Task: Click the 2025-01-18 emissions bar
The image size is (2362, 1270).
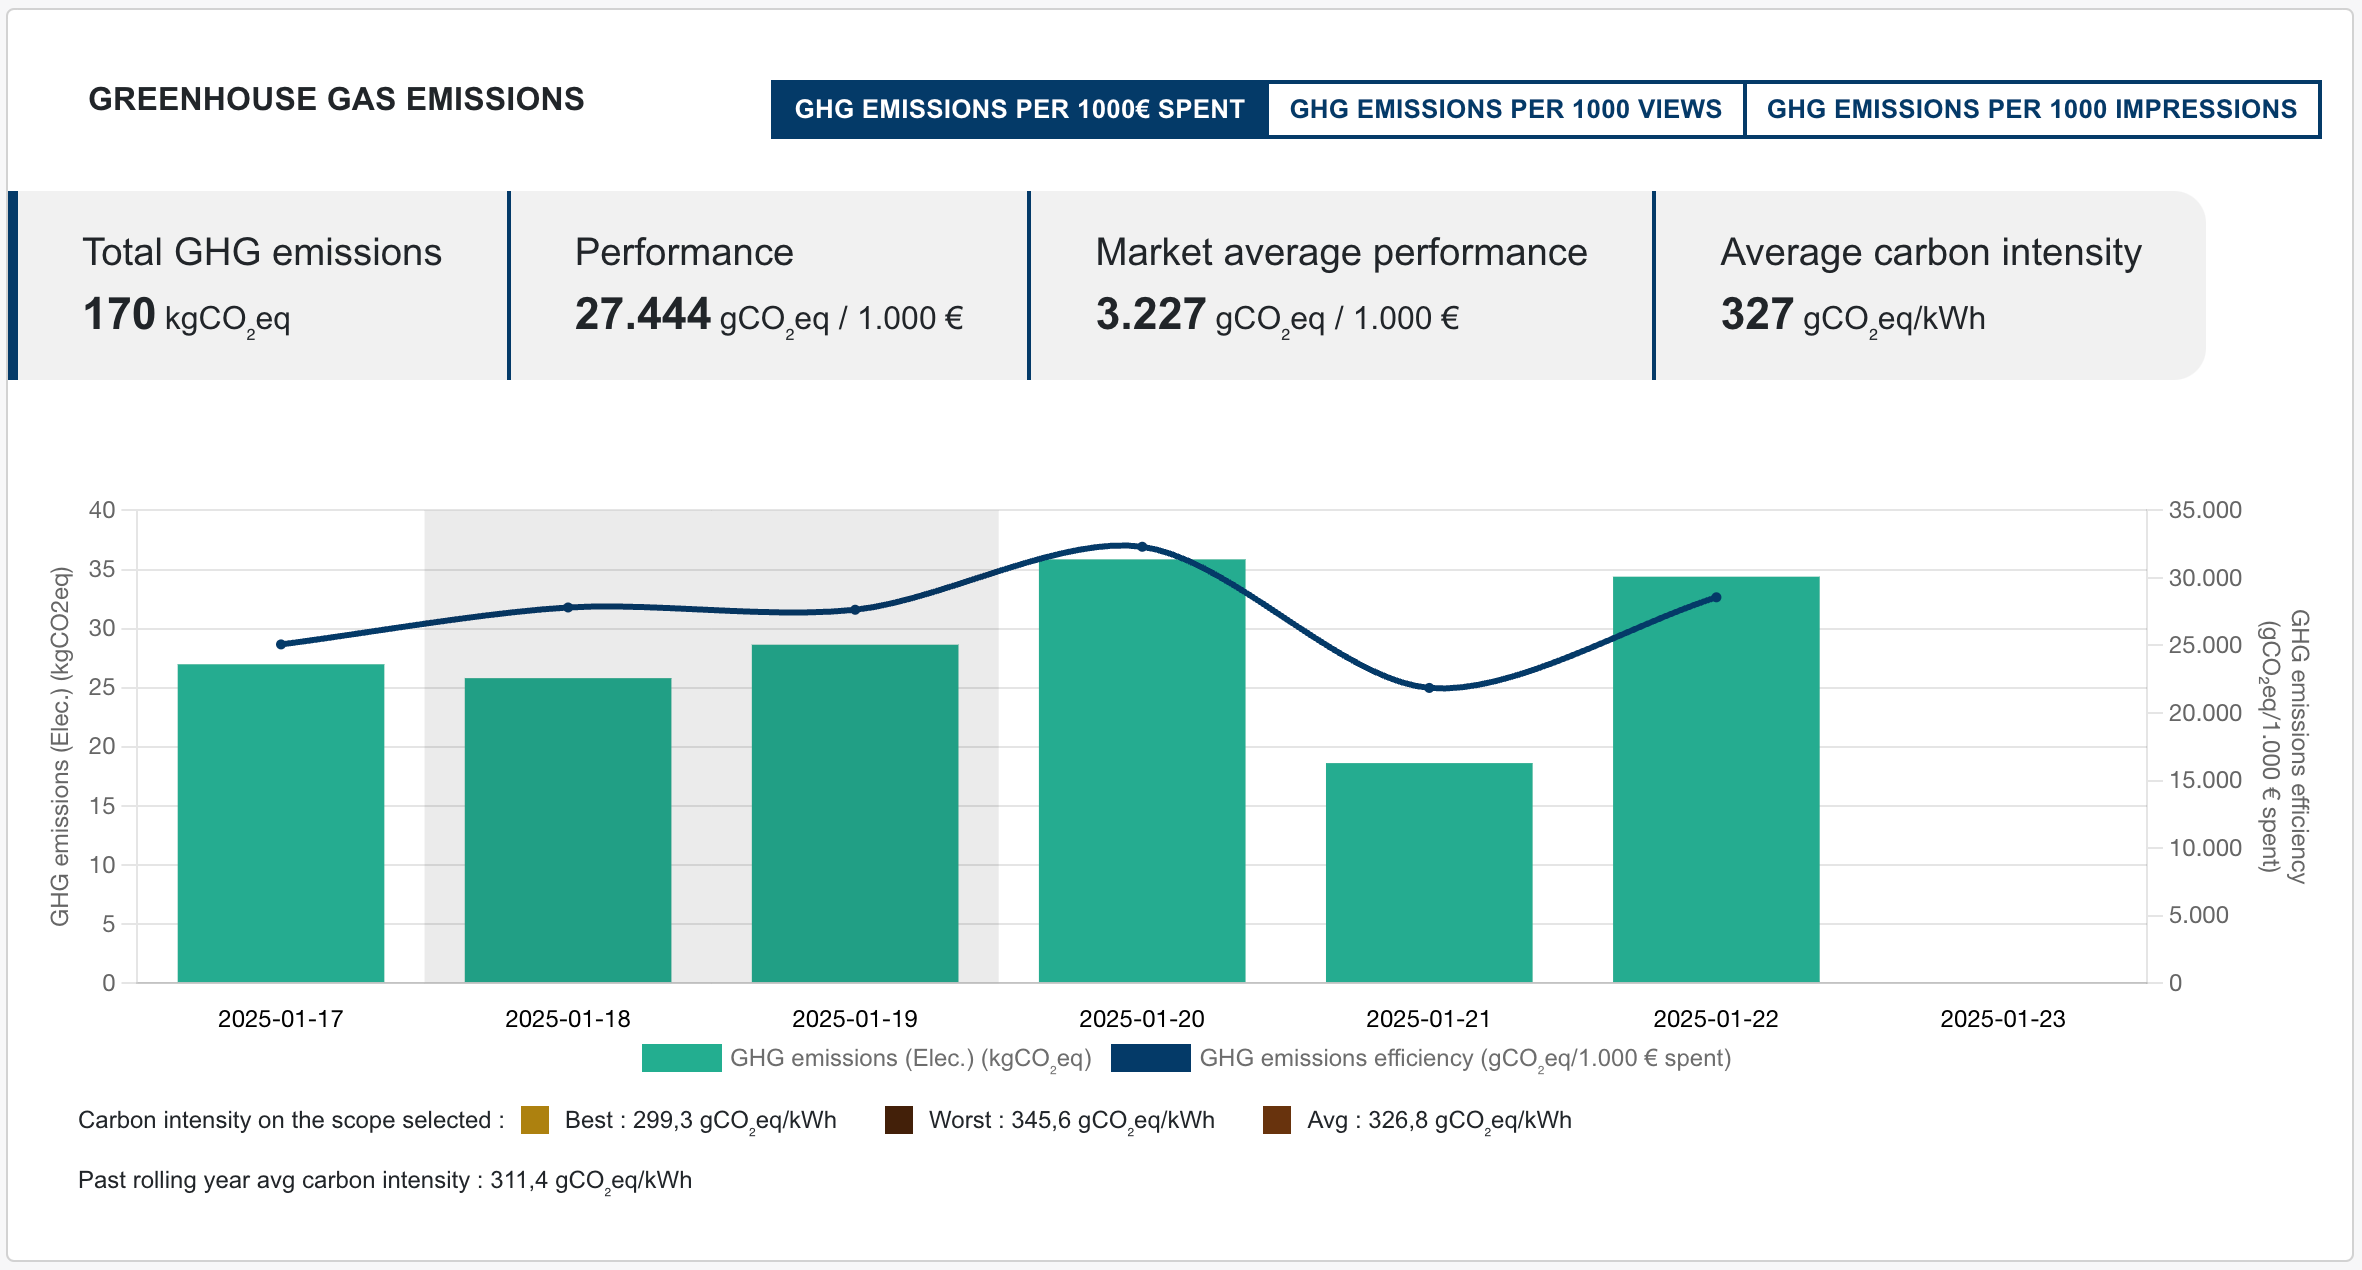Action: pyautogui.click(x=568, y=830)
